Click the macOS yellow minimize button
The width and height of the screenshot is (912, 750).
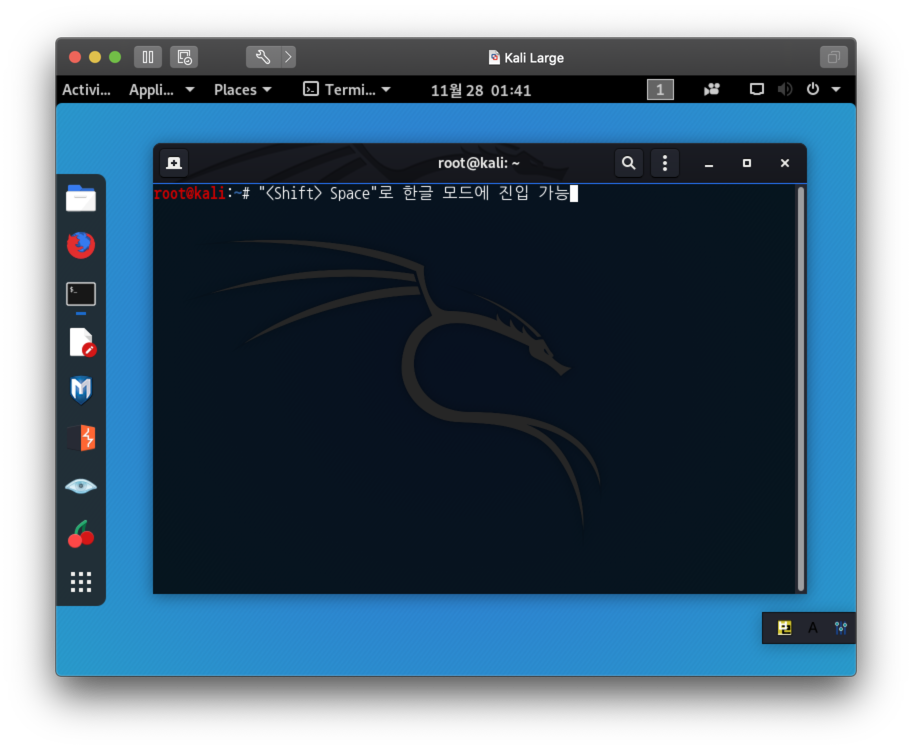95,57
